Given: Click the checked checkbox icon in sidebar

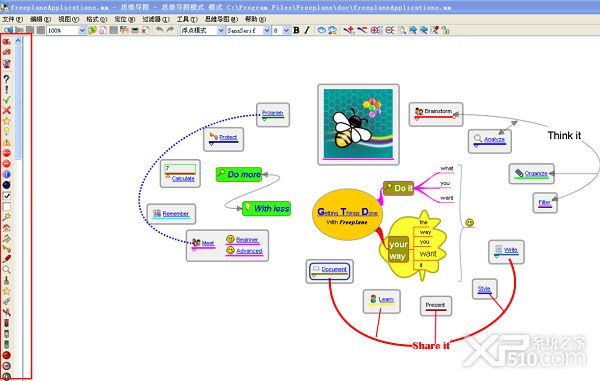Looking at the screenshot, I should [7, 196].
